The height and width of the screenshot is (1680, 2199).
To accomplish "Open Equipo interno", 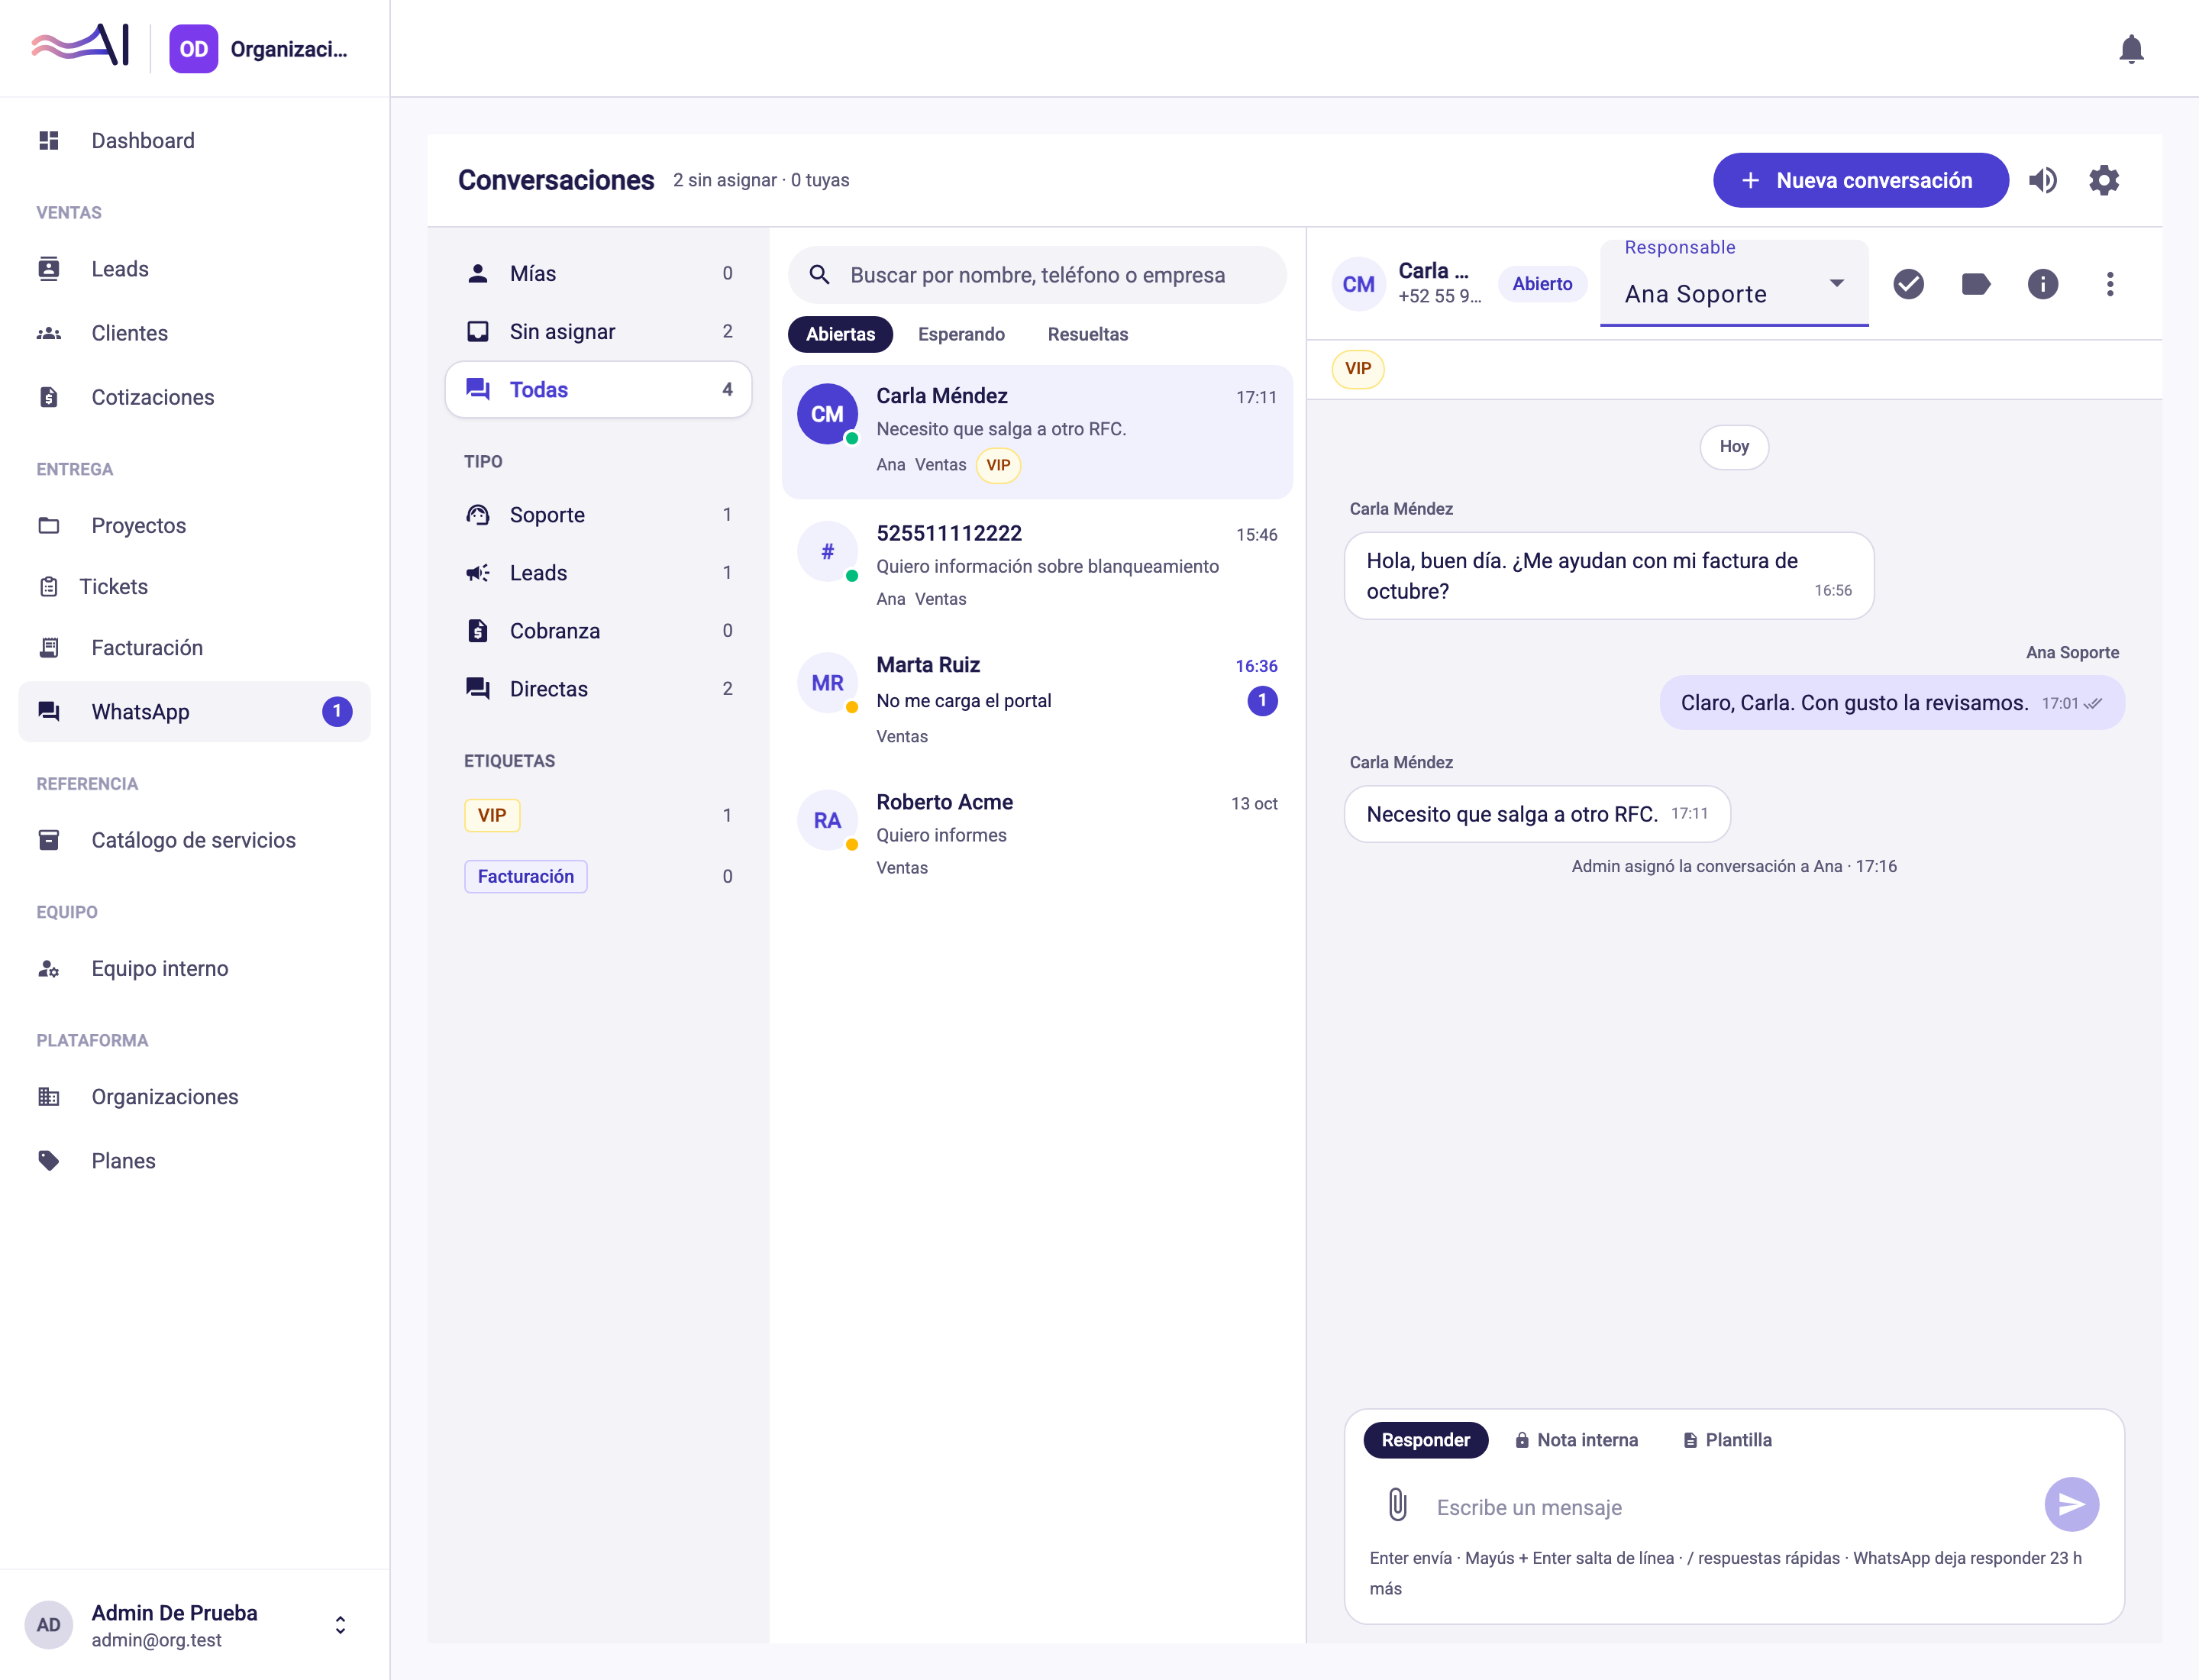I will pos(194,968).
